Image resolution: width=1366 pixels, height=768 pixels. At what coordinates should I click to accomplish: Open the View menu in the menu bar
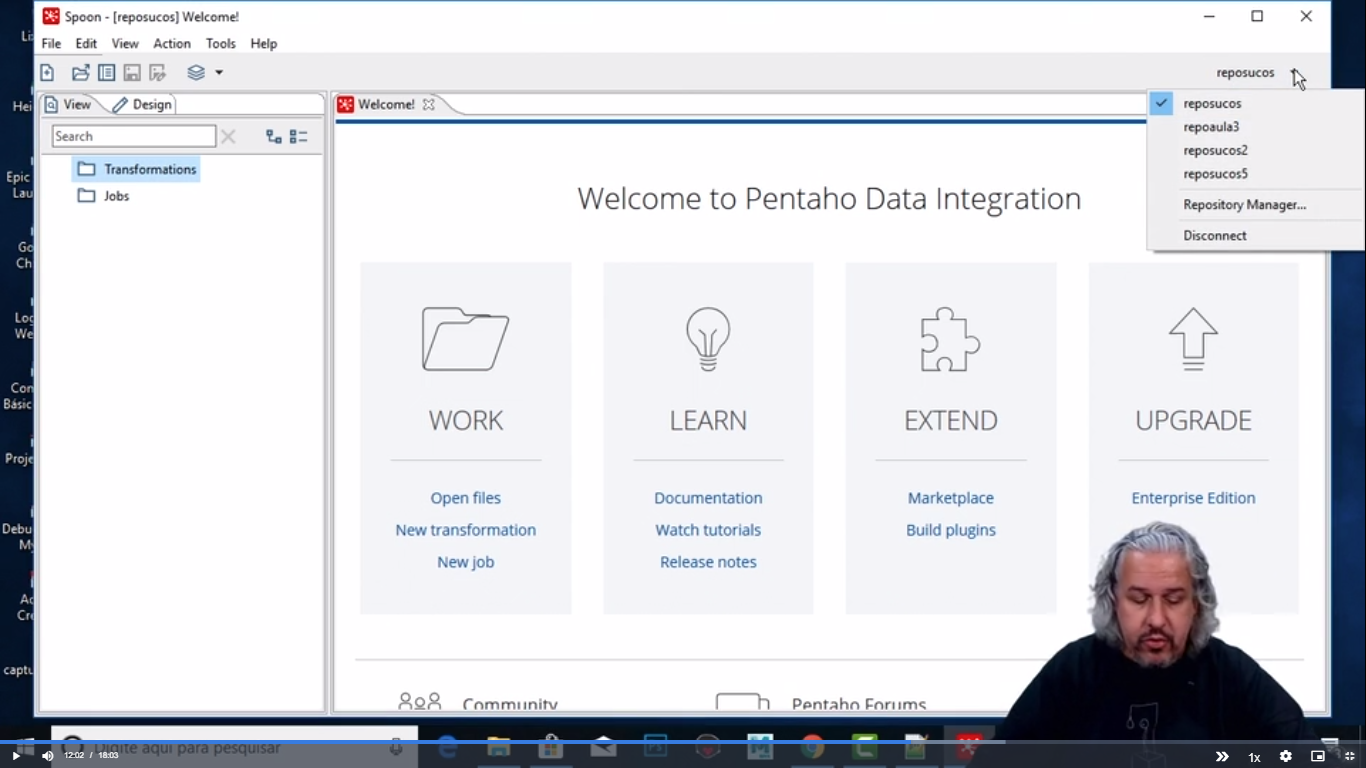click(125, 44)
